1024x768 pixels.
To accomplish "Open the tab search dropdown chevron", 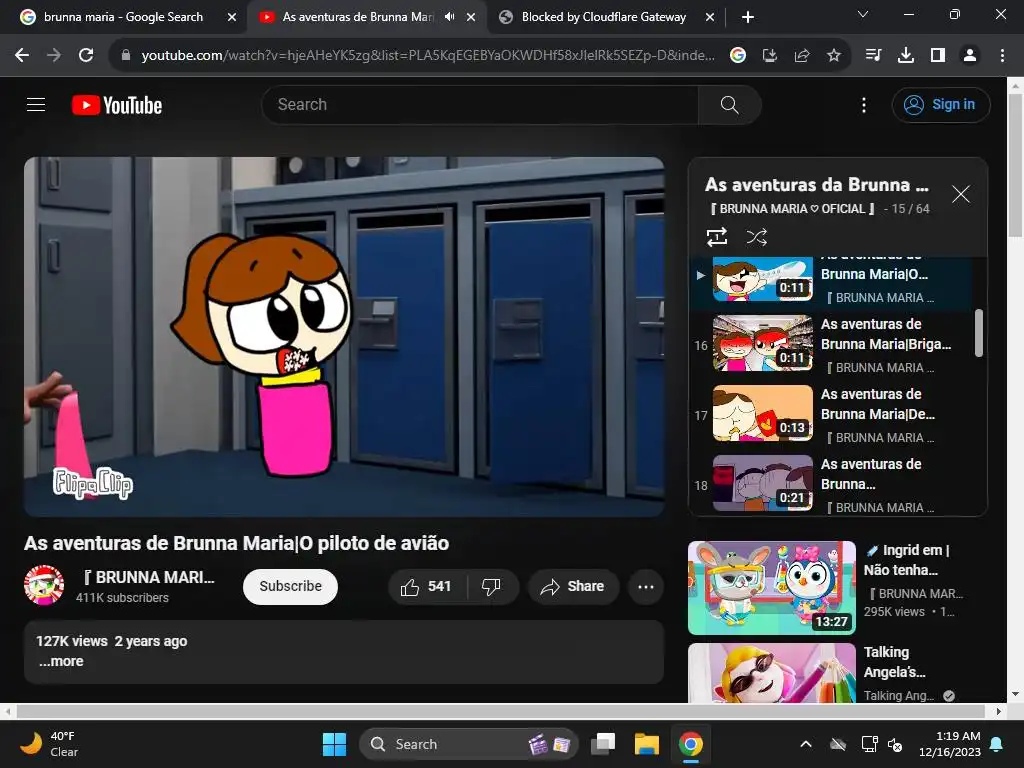I will click(x=863, y=14).
